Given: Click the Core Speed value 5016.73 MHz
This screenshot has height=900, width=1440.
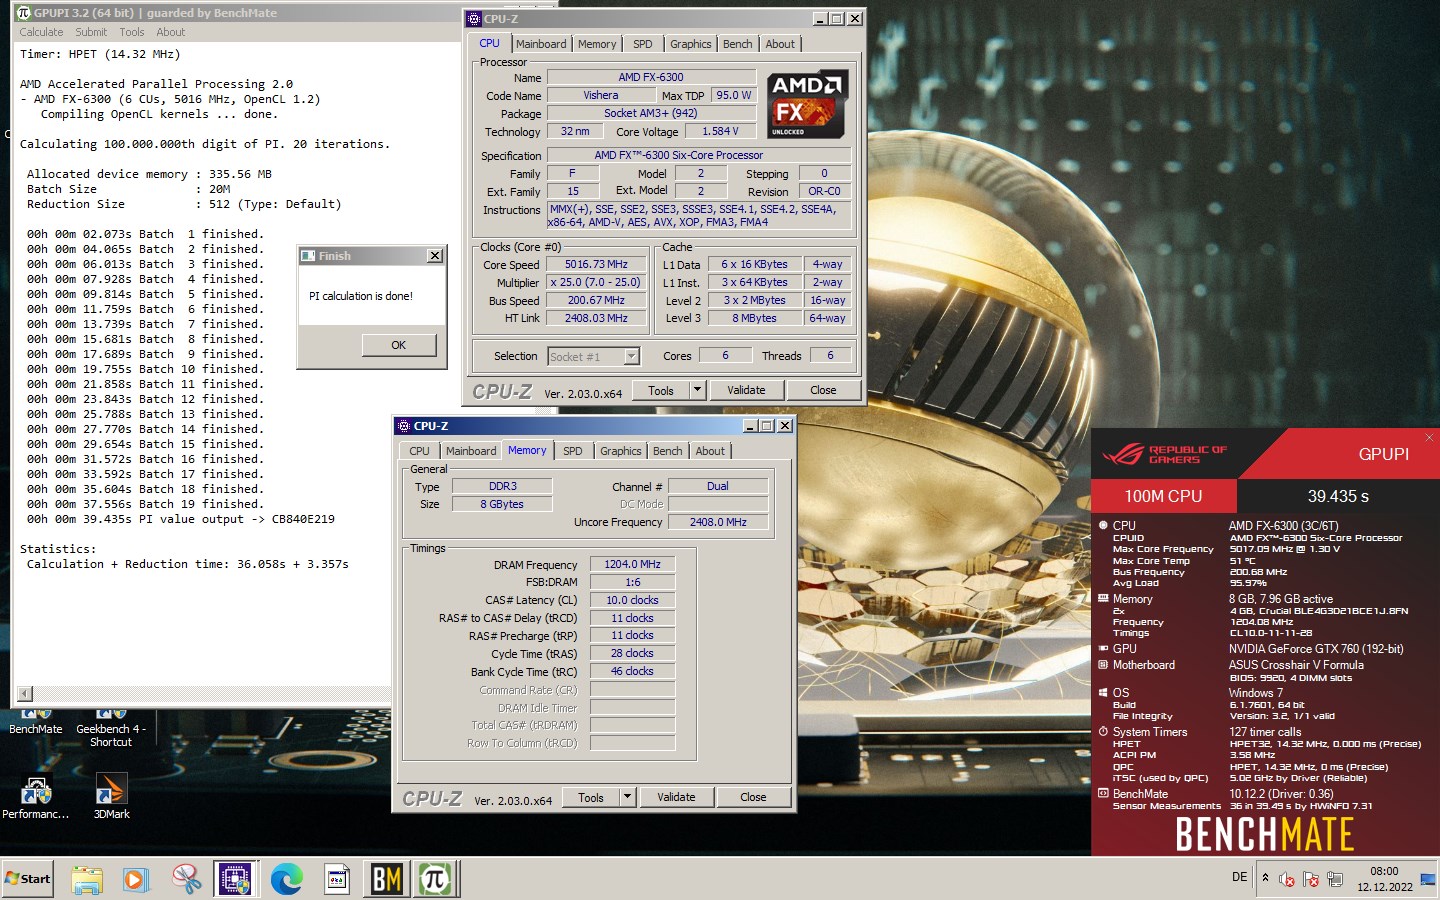Looking at the screenshot, I should 596,265.
